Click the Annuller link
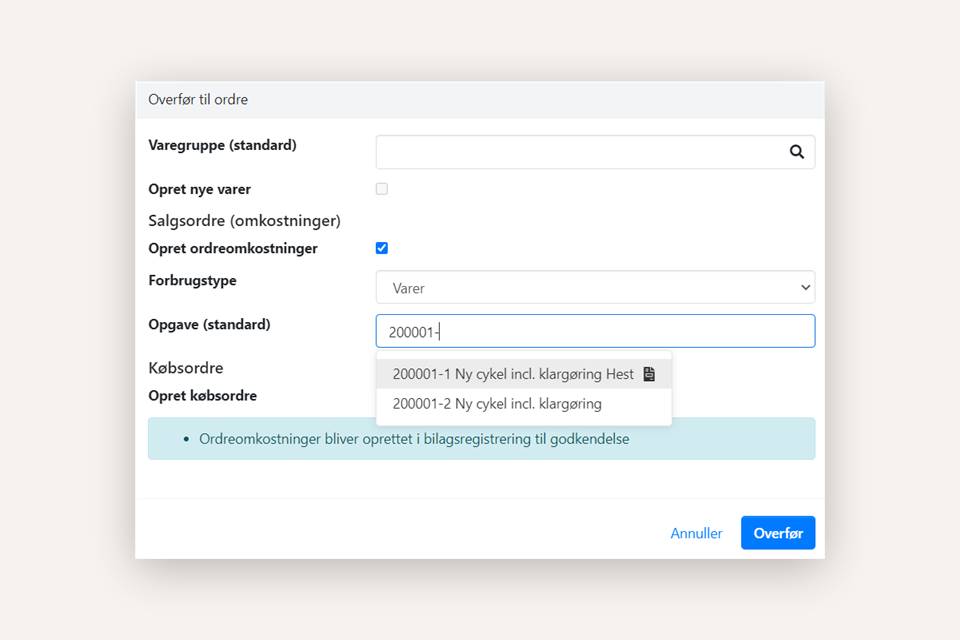The image size is (960, 640). pyautogui.click(x=696, y=533)
